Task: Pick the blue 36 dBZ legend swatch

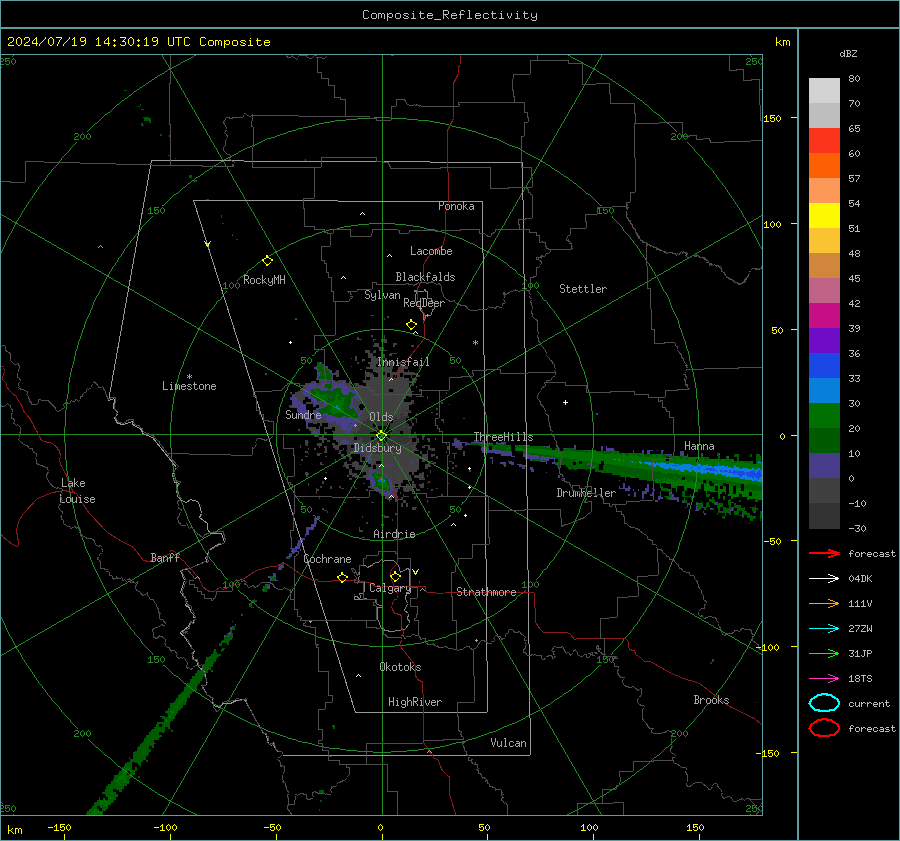Action: tap(824, 366)
